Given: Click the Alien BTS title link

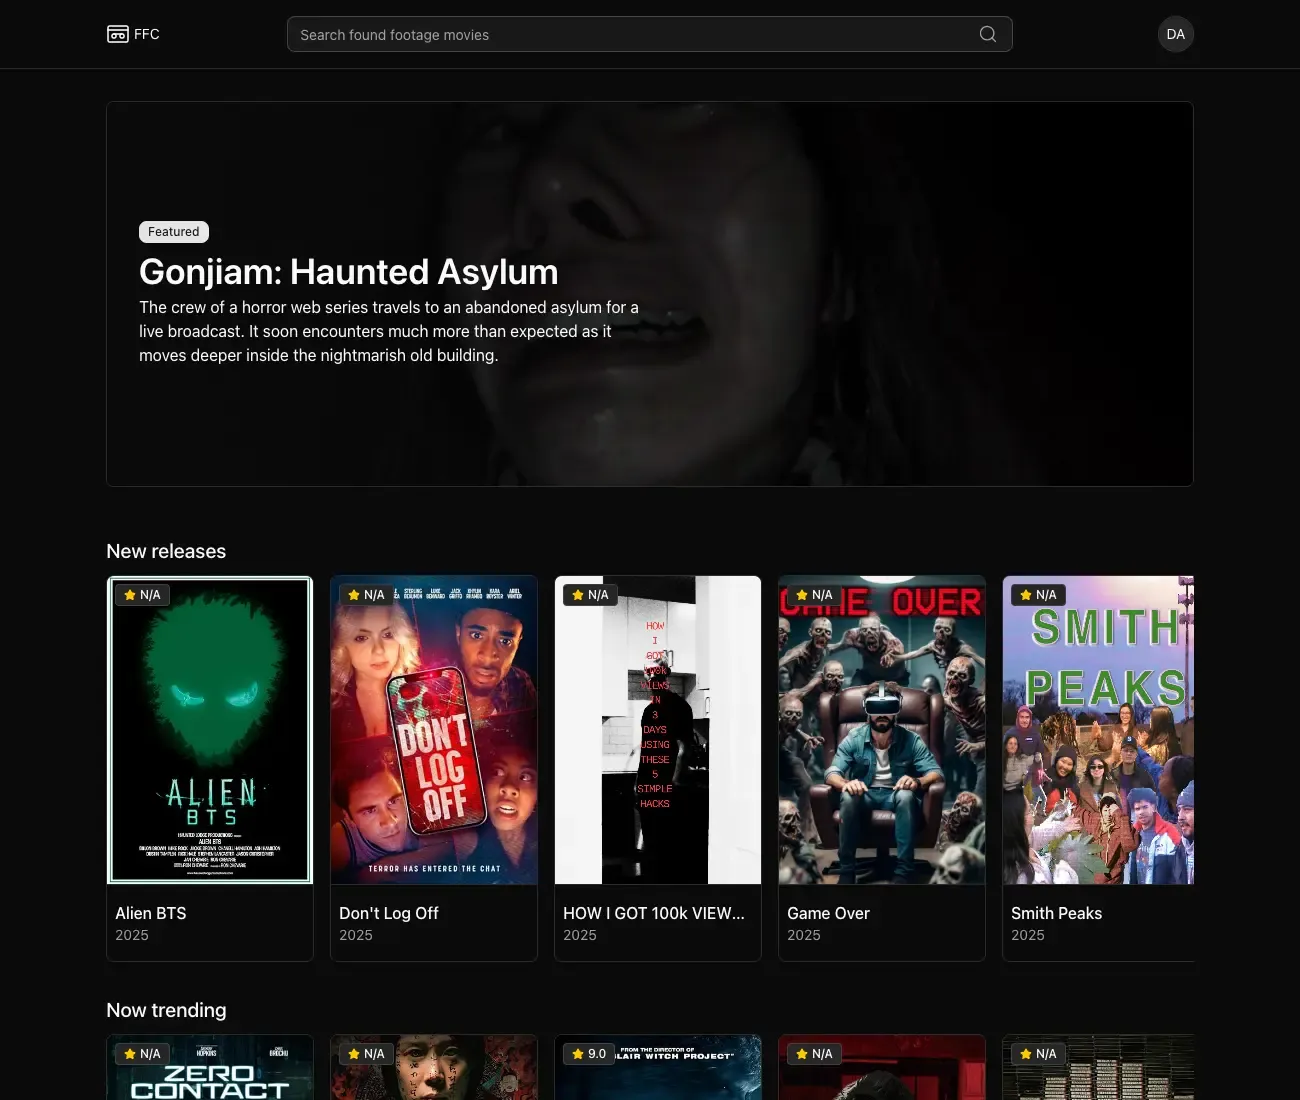Looking at the screenshot, I should [x=150, y=913].
